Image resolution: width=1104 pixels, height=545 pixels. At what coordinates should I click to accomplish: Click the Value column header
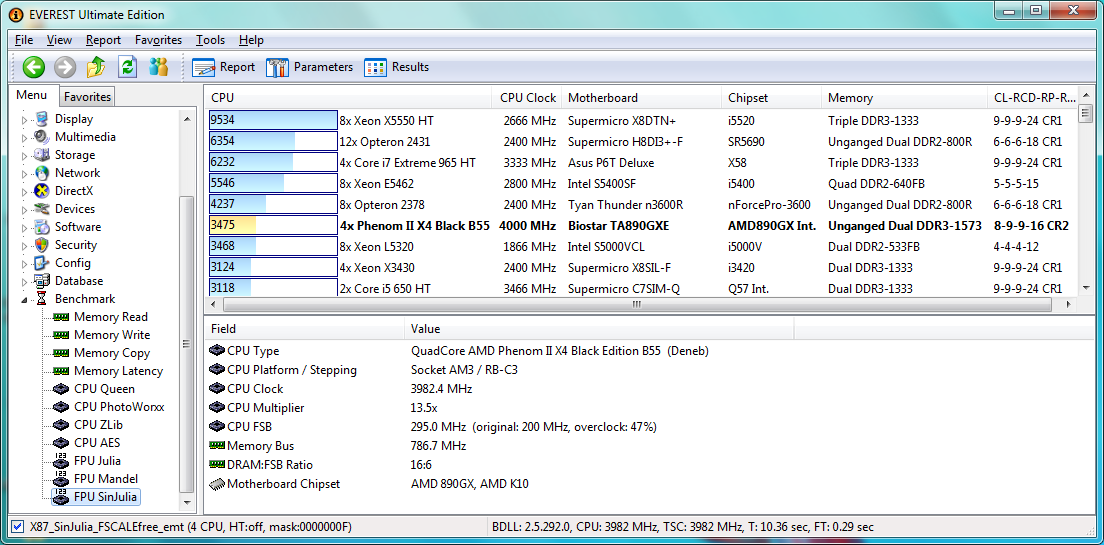click(x=599, y=329)
